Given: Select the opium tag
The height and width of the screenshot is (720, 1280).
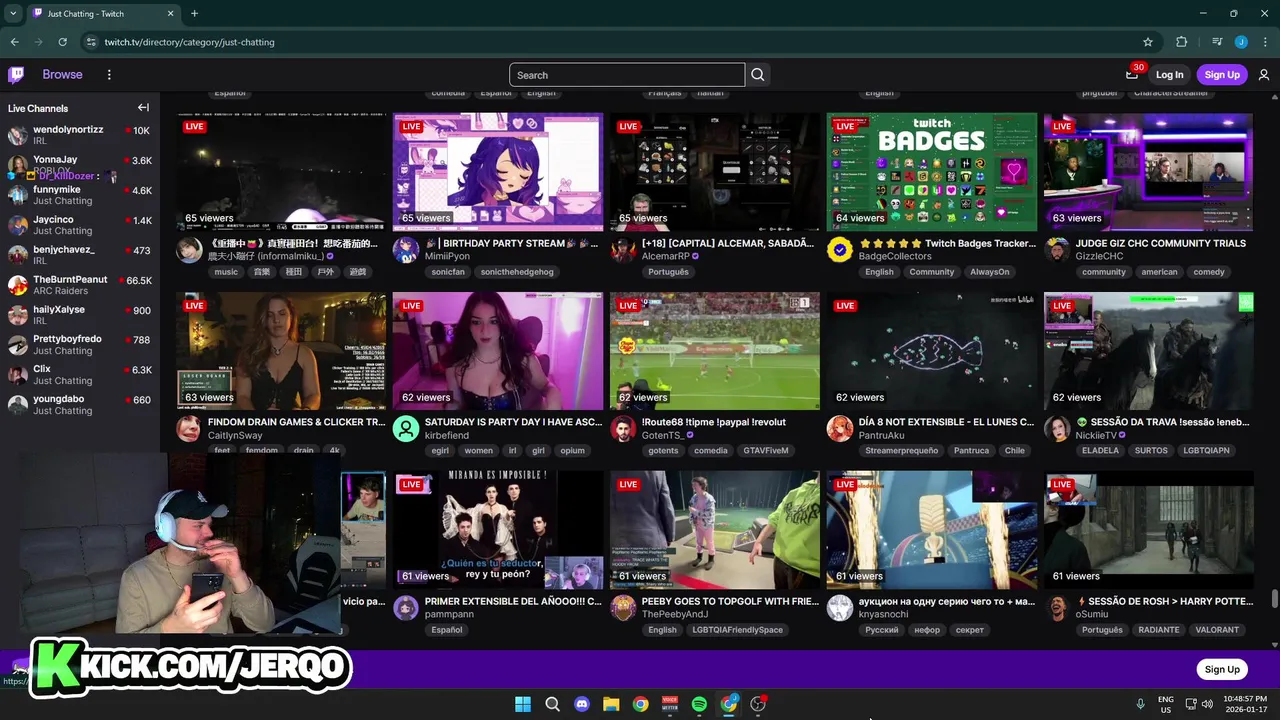Looking at the screenshot, I should 572,451.
